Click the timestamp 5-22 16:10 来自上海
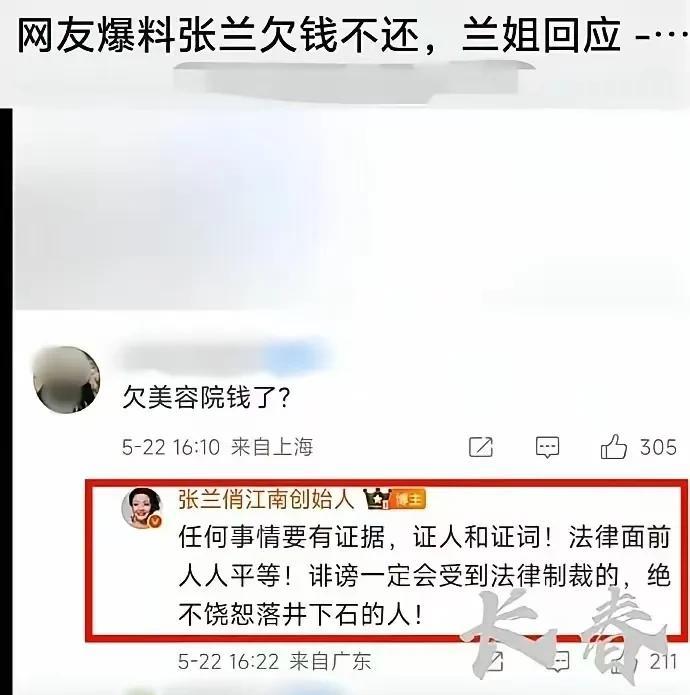 point(218,447)
